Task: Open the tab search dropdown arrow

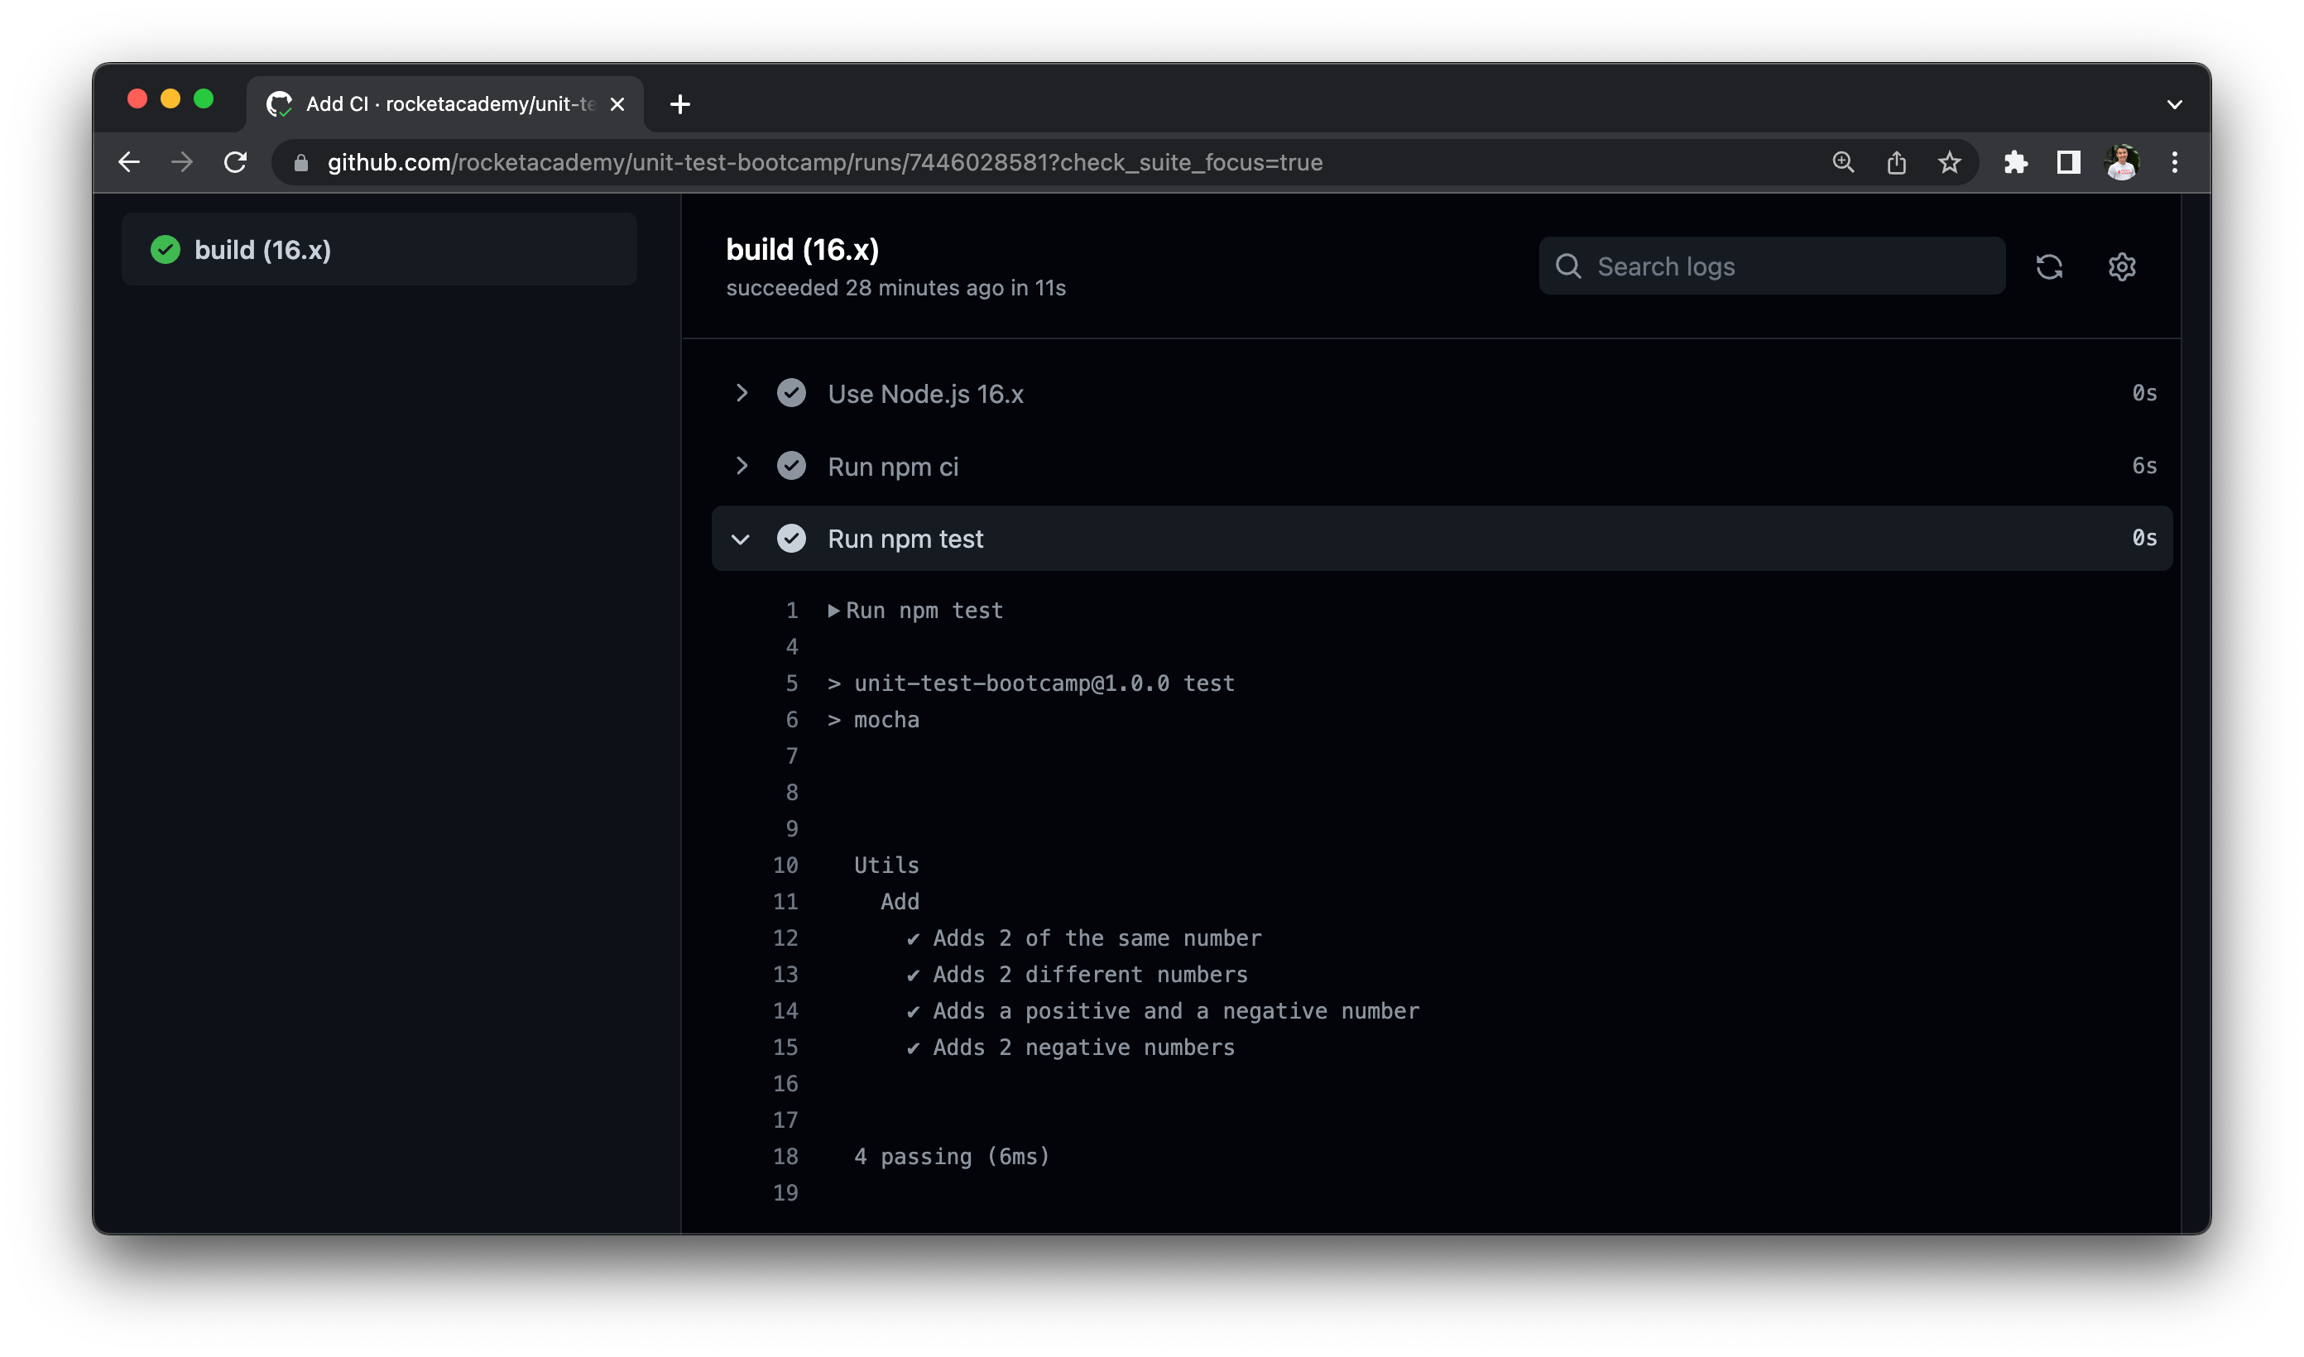Action: coord(2174,104)
